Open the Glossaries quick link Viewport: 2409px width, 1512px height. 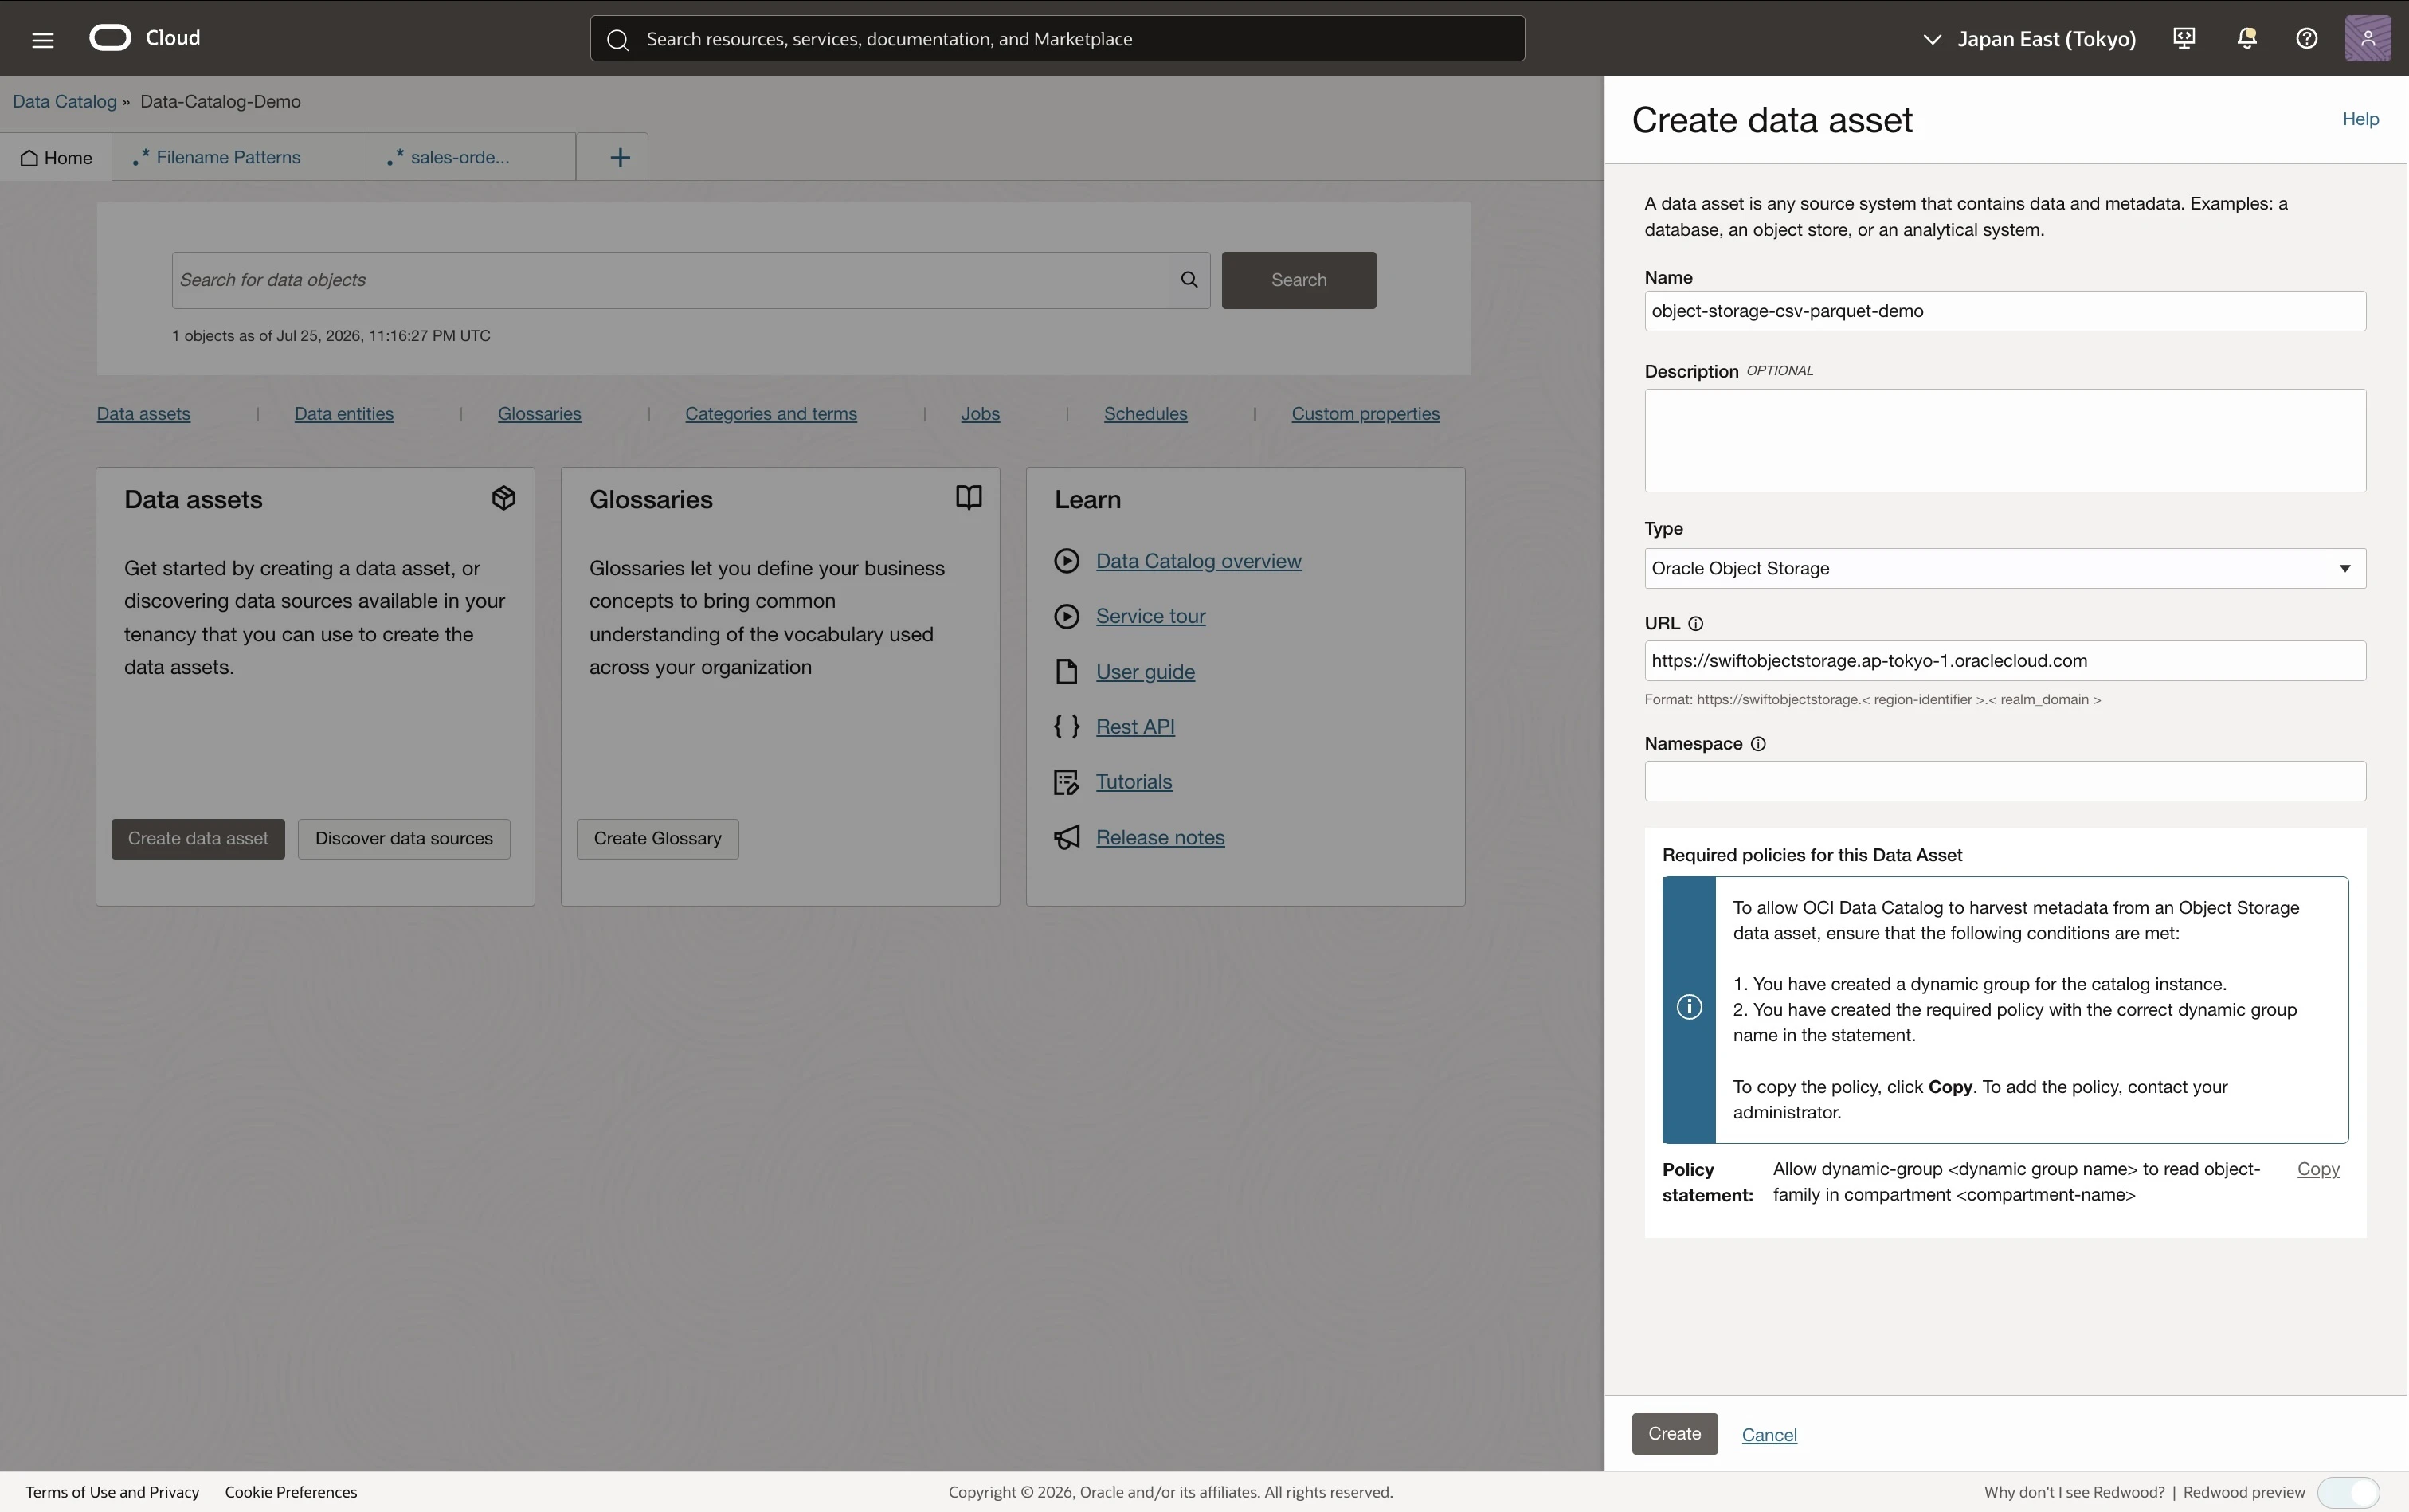coord(539,414)
